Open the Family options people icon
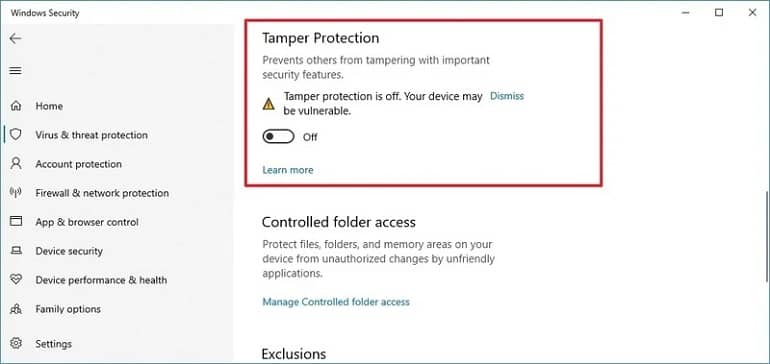The image size is (770, 364). click(16, 309)
